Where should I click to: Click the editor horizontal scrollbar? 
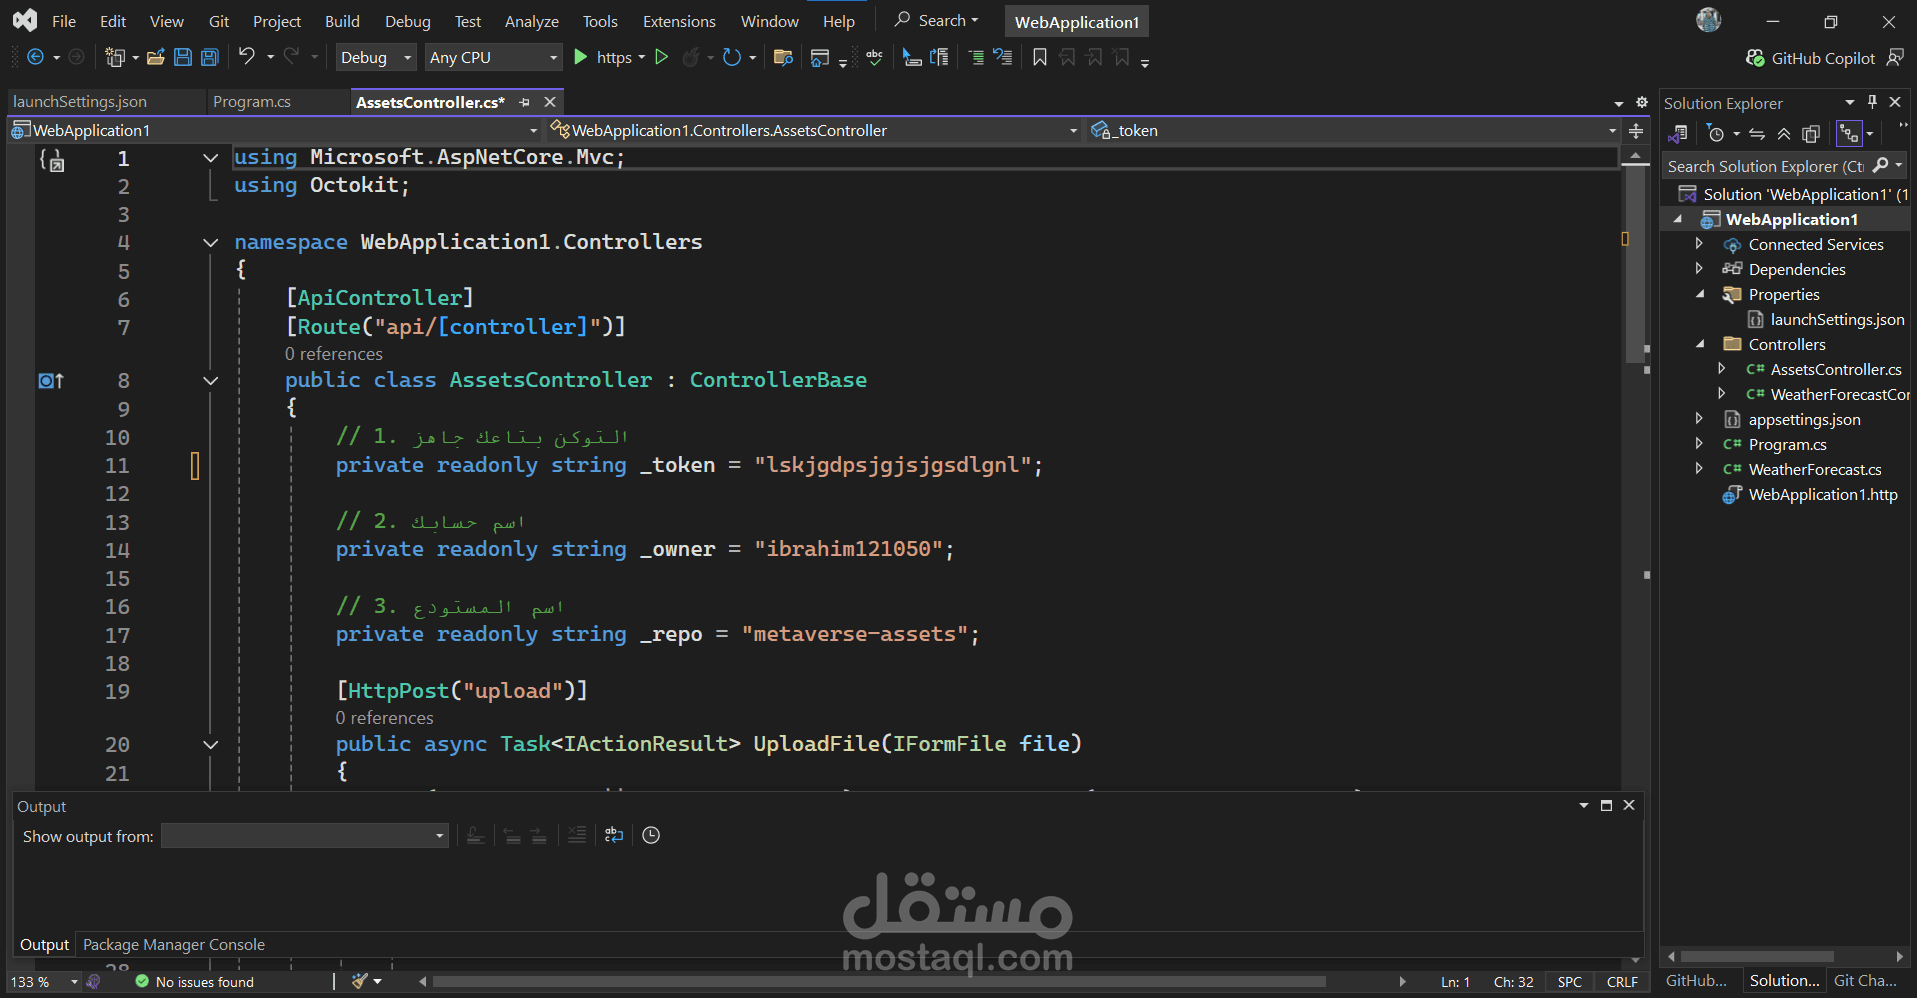(879, 982)
